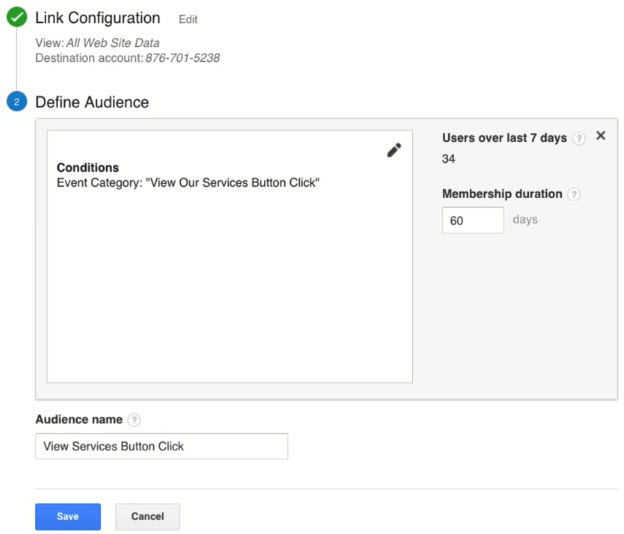Click the All Web Site Data view text
Screen dimensions: 624x534
point(113,43)
